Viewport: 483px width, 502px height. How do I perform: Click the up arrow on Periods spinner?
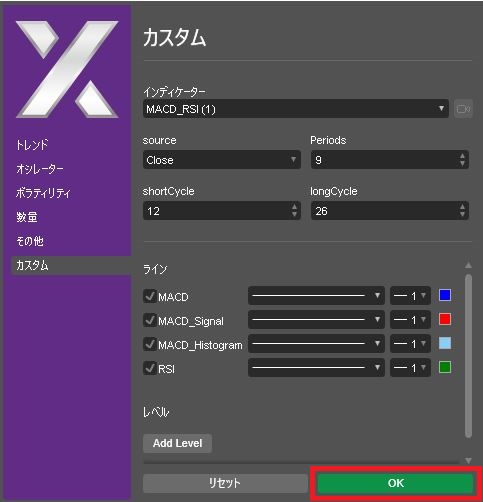point(462,156)
